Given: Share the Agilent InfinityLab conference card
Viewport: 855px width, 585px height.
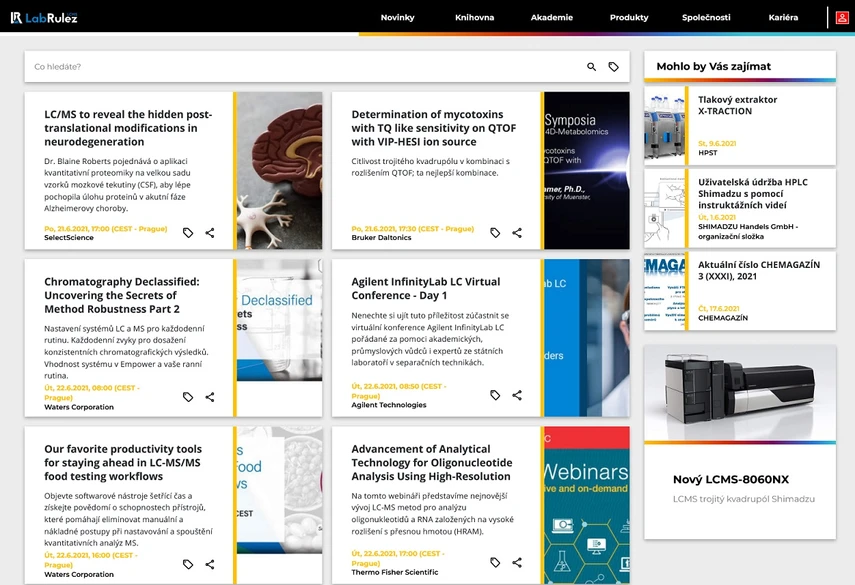Looking at the screenshot, I should click(x=517, y=395).
